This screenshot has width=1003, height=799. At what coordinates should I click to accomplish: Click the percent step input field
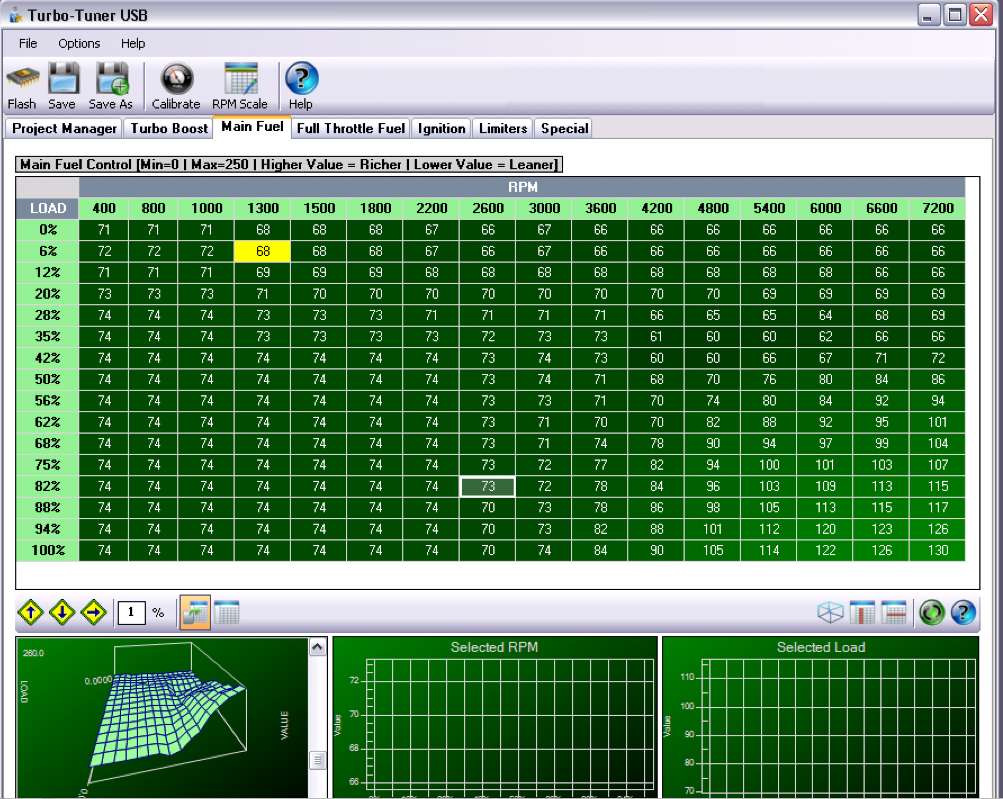[x=131, y=612]
